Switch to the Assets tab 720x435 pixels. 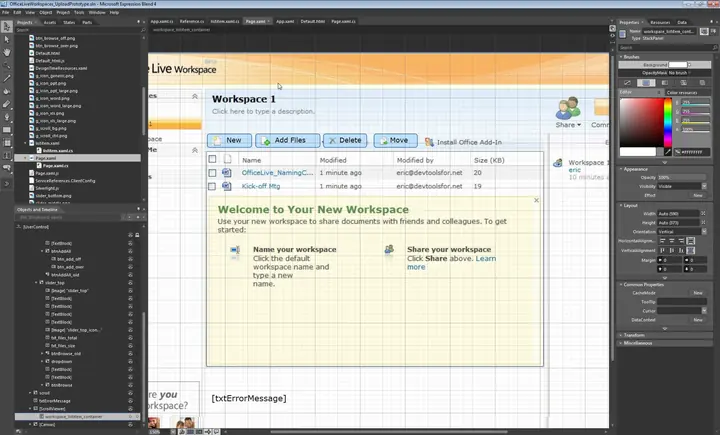point(50,22)
